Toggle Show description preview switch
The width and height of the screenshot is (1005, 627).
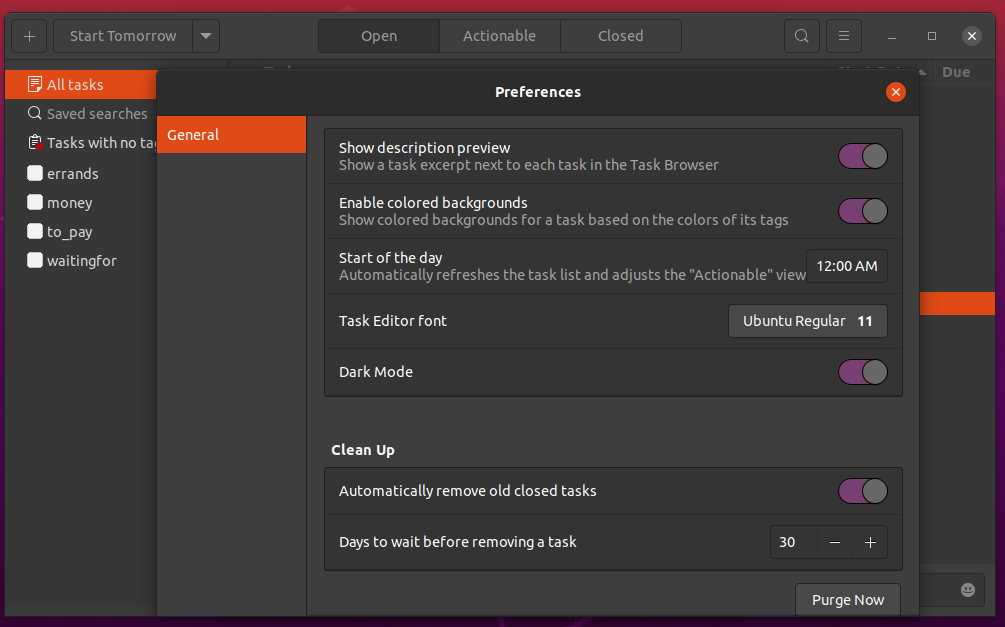click(862, 156)
